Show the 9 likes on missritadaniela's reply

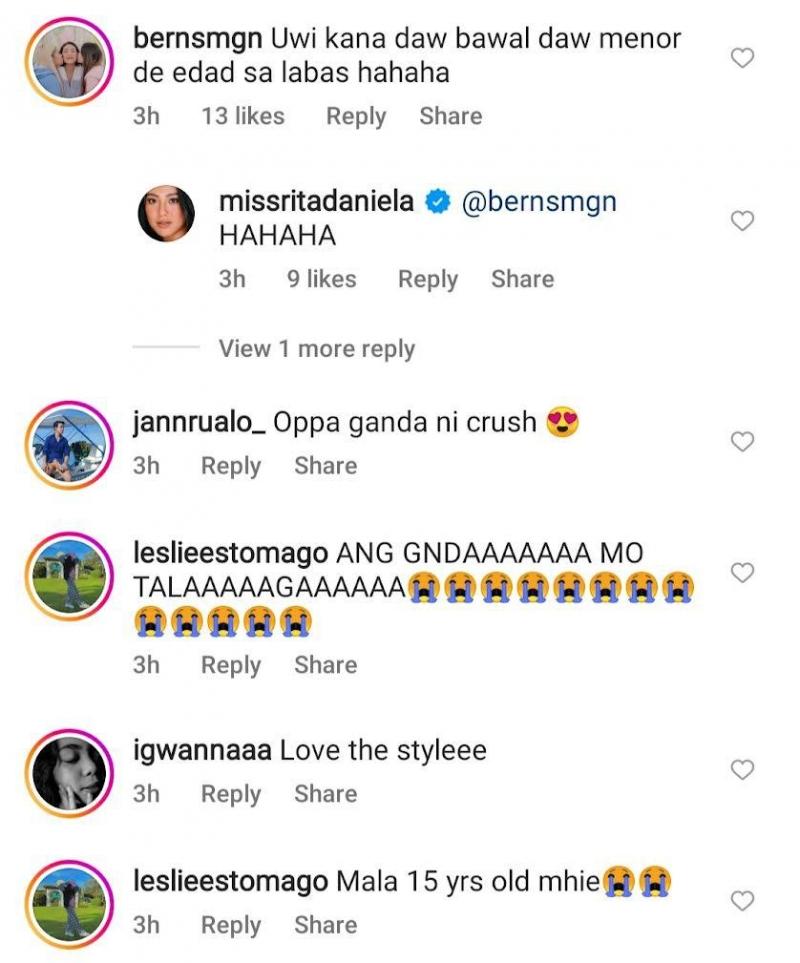coord(321,280)
